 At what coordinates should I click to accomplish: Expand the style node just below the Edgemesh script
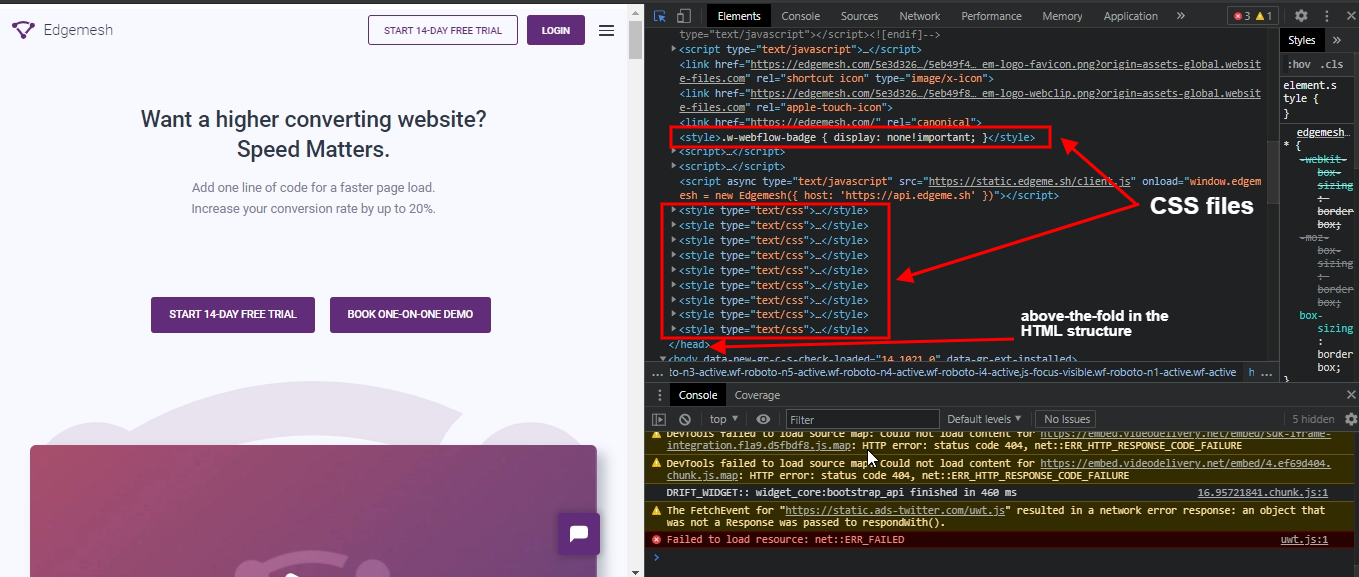pos(674,211)
